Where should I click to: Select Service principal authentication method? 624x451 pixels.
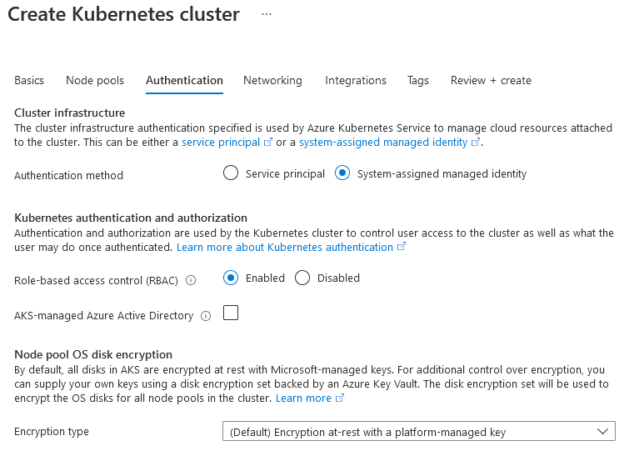(x=231, y=173)
